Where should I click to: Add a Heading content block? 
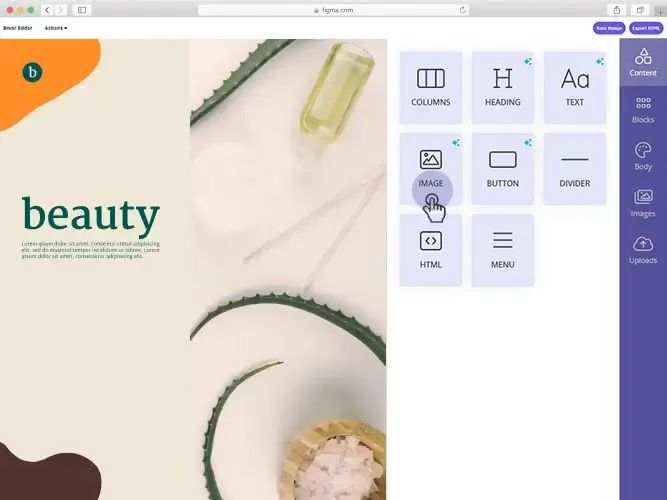(x=502, y=88)
